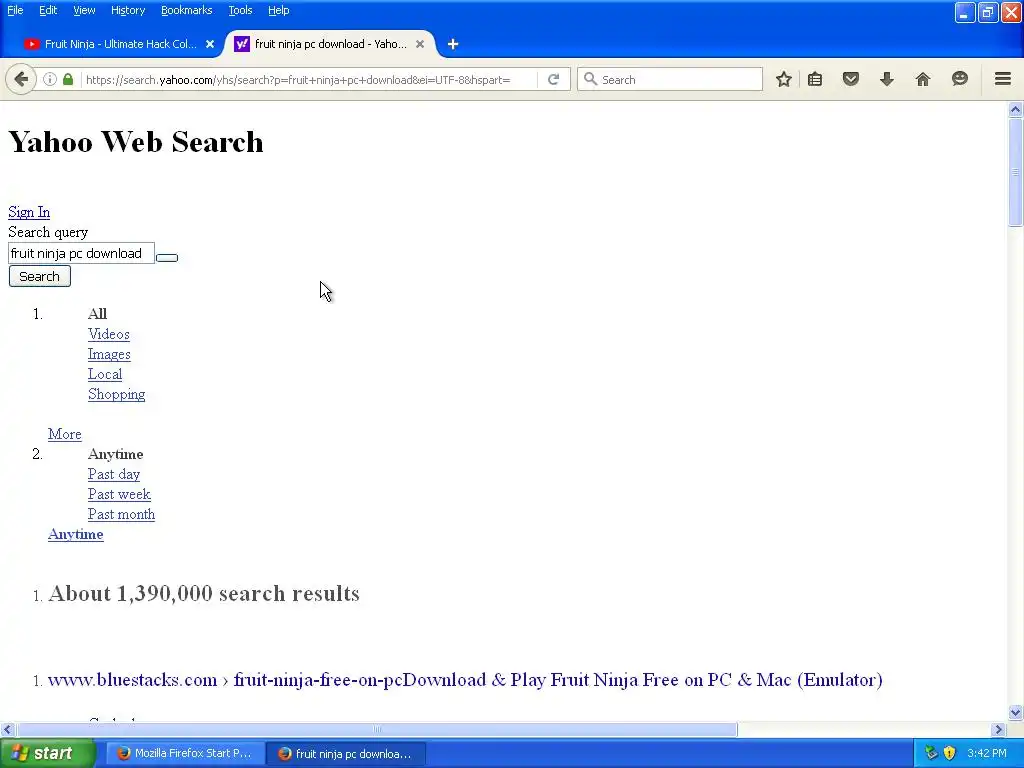The height and width of the screenshot is (768, 1024).
Task: Click the shield security tray icon
Action: click(950, 753)
